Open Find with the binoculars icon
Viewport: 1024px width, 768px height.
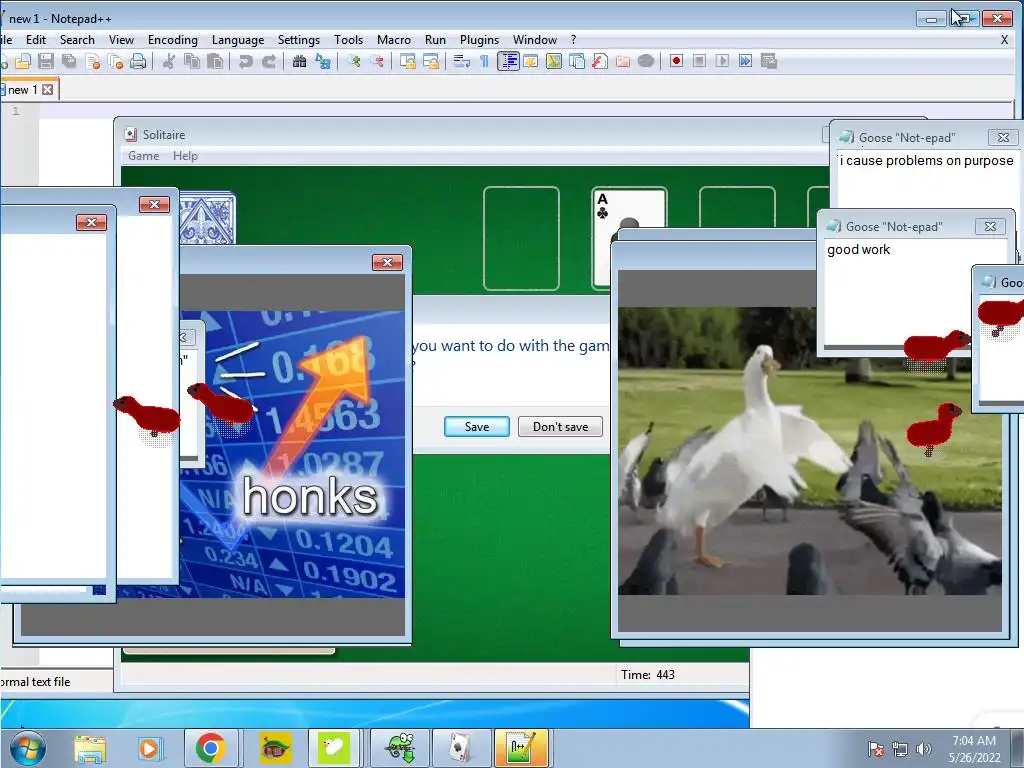point(299,61)
